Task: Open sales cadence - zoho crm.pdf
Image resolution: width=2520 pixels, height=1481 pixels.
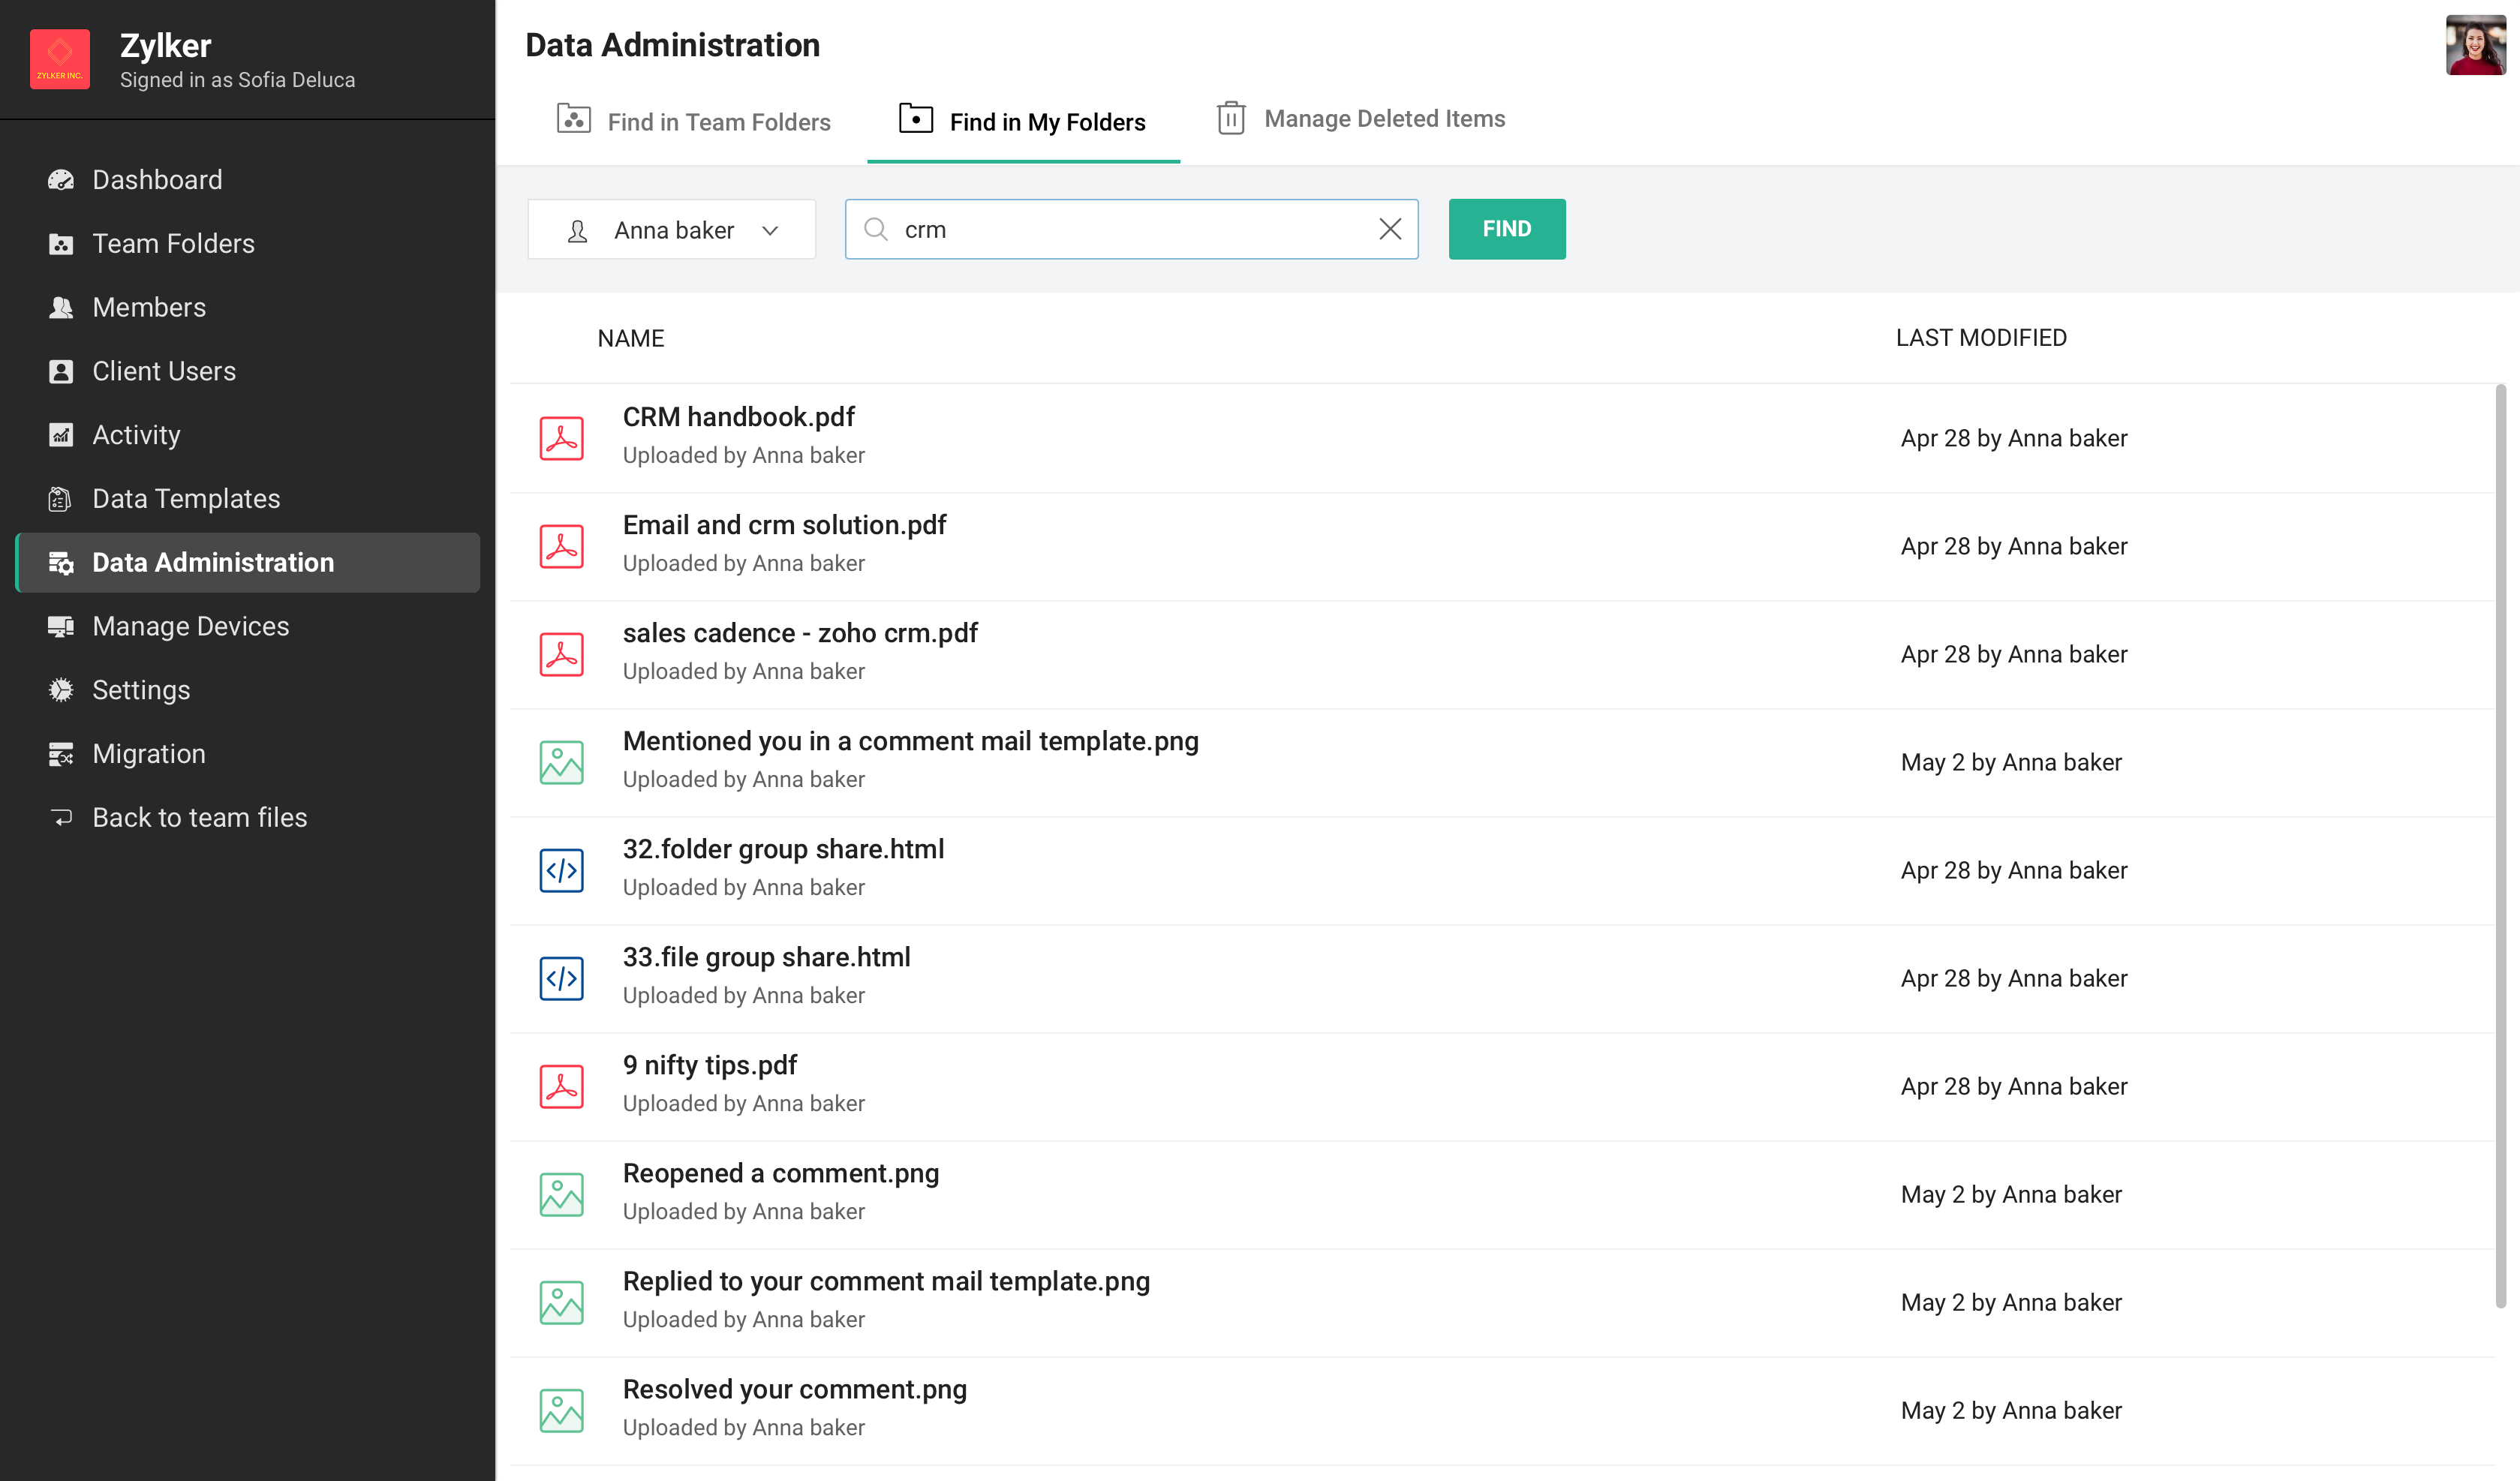Action: (x=799, y=633)
